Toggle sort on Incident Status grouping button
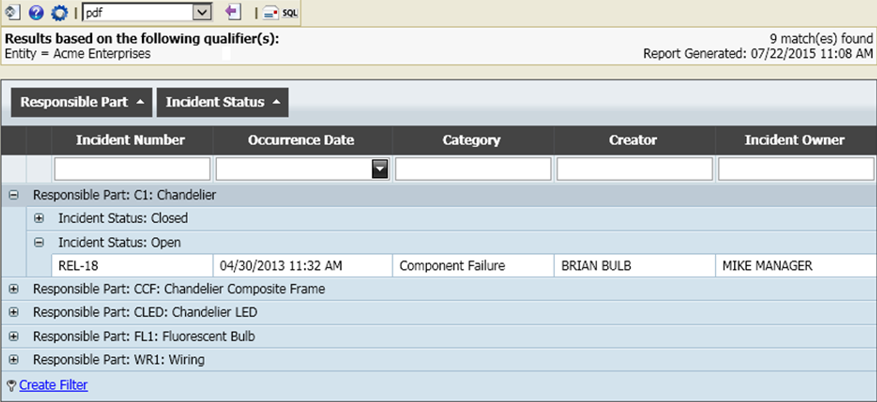The height and width of the screenshot is (402, 877). (x=222, y=102)
